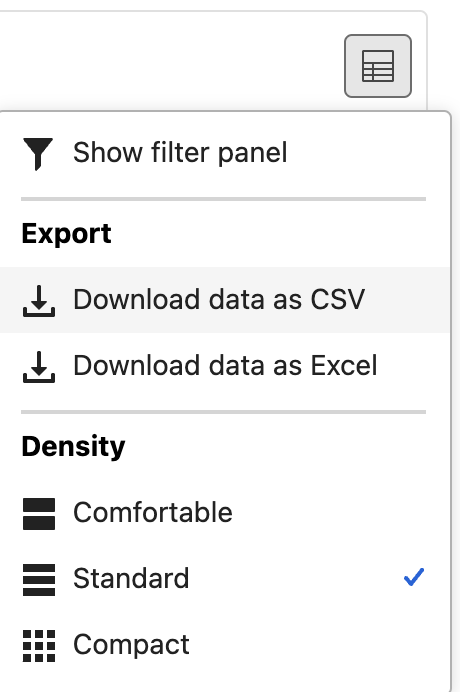Select Comfortable density option
Screen dimensions: 460x692
point(225,513)
